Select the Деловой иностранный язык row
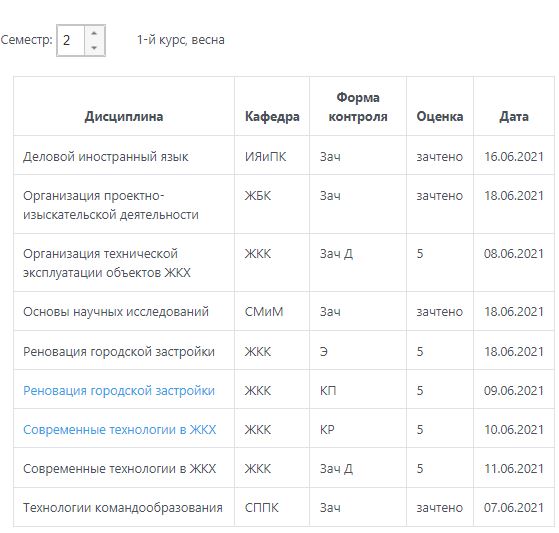 click(284, 155)
